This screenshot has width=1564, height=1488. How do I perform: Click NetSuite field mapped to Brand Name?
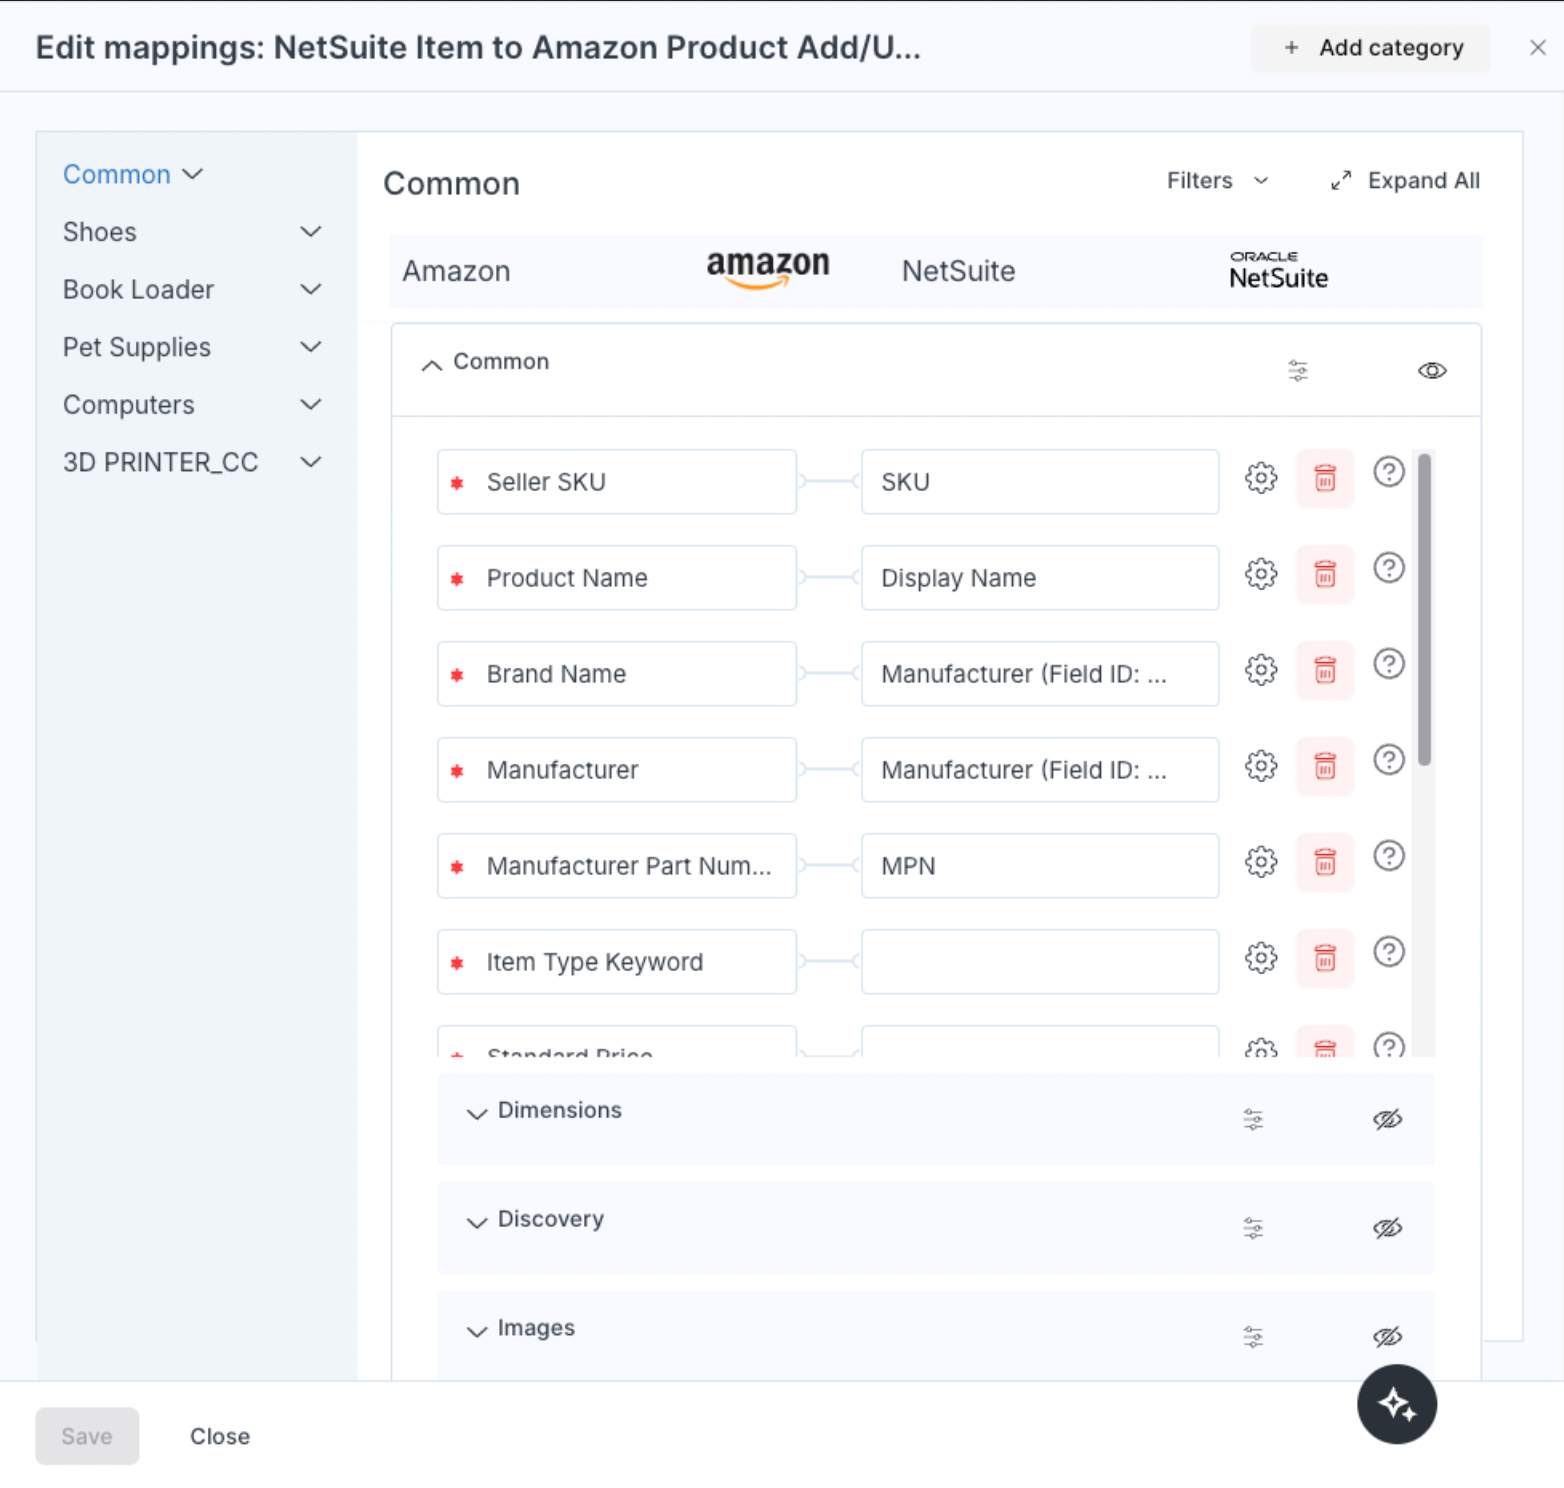point(1040,674)
